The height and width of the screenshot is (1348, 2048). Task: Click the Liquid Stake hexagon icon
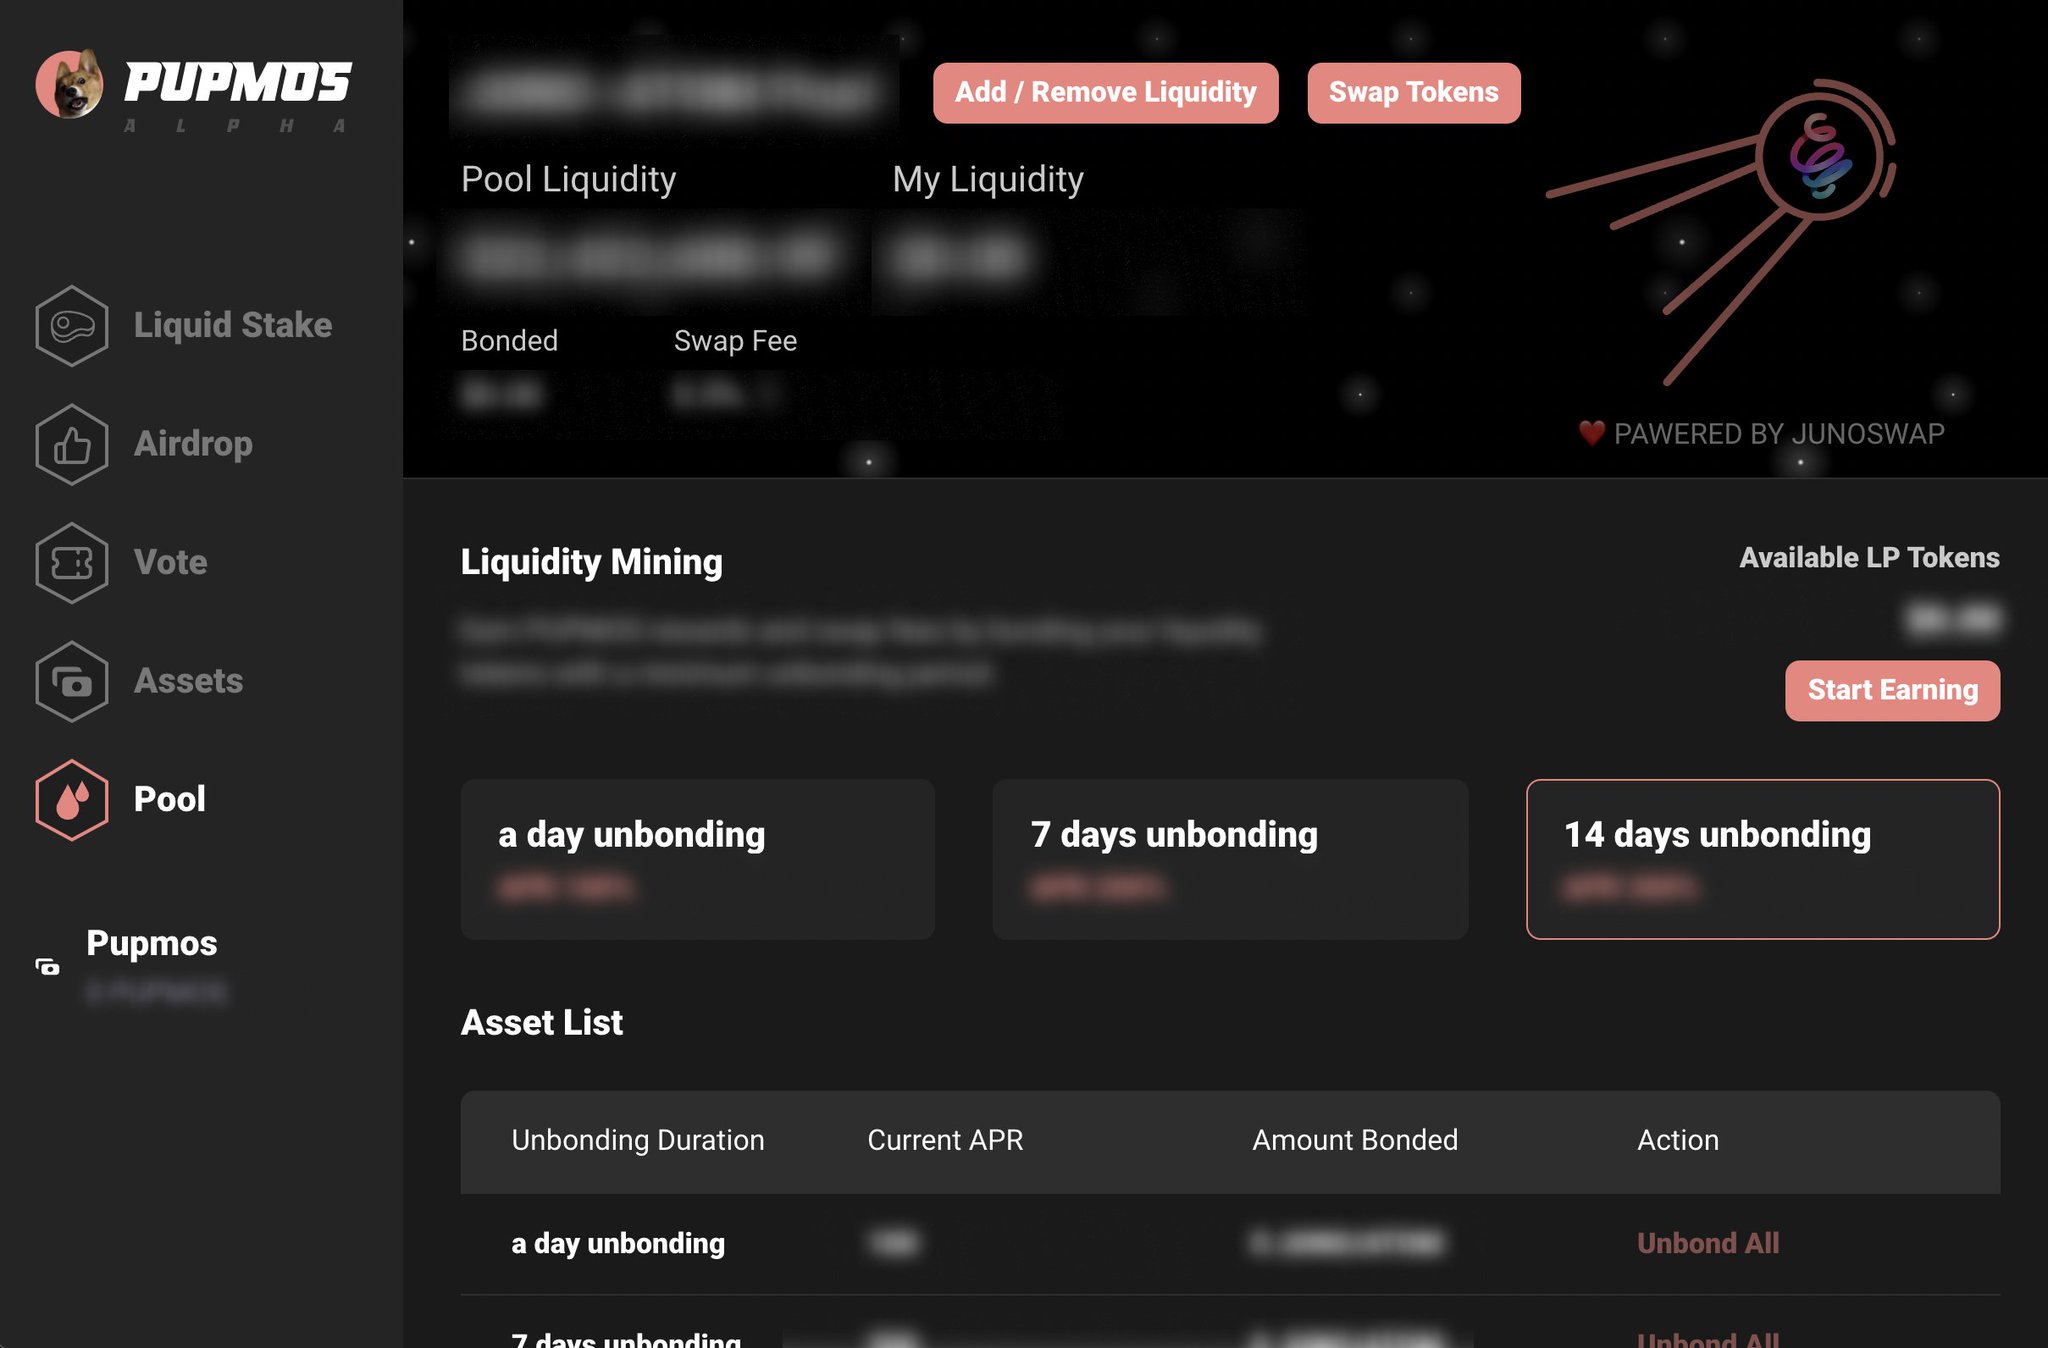click(71, 326)
